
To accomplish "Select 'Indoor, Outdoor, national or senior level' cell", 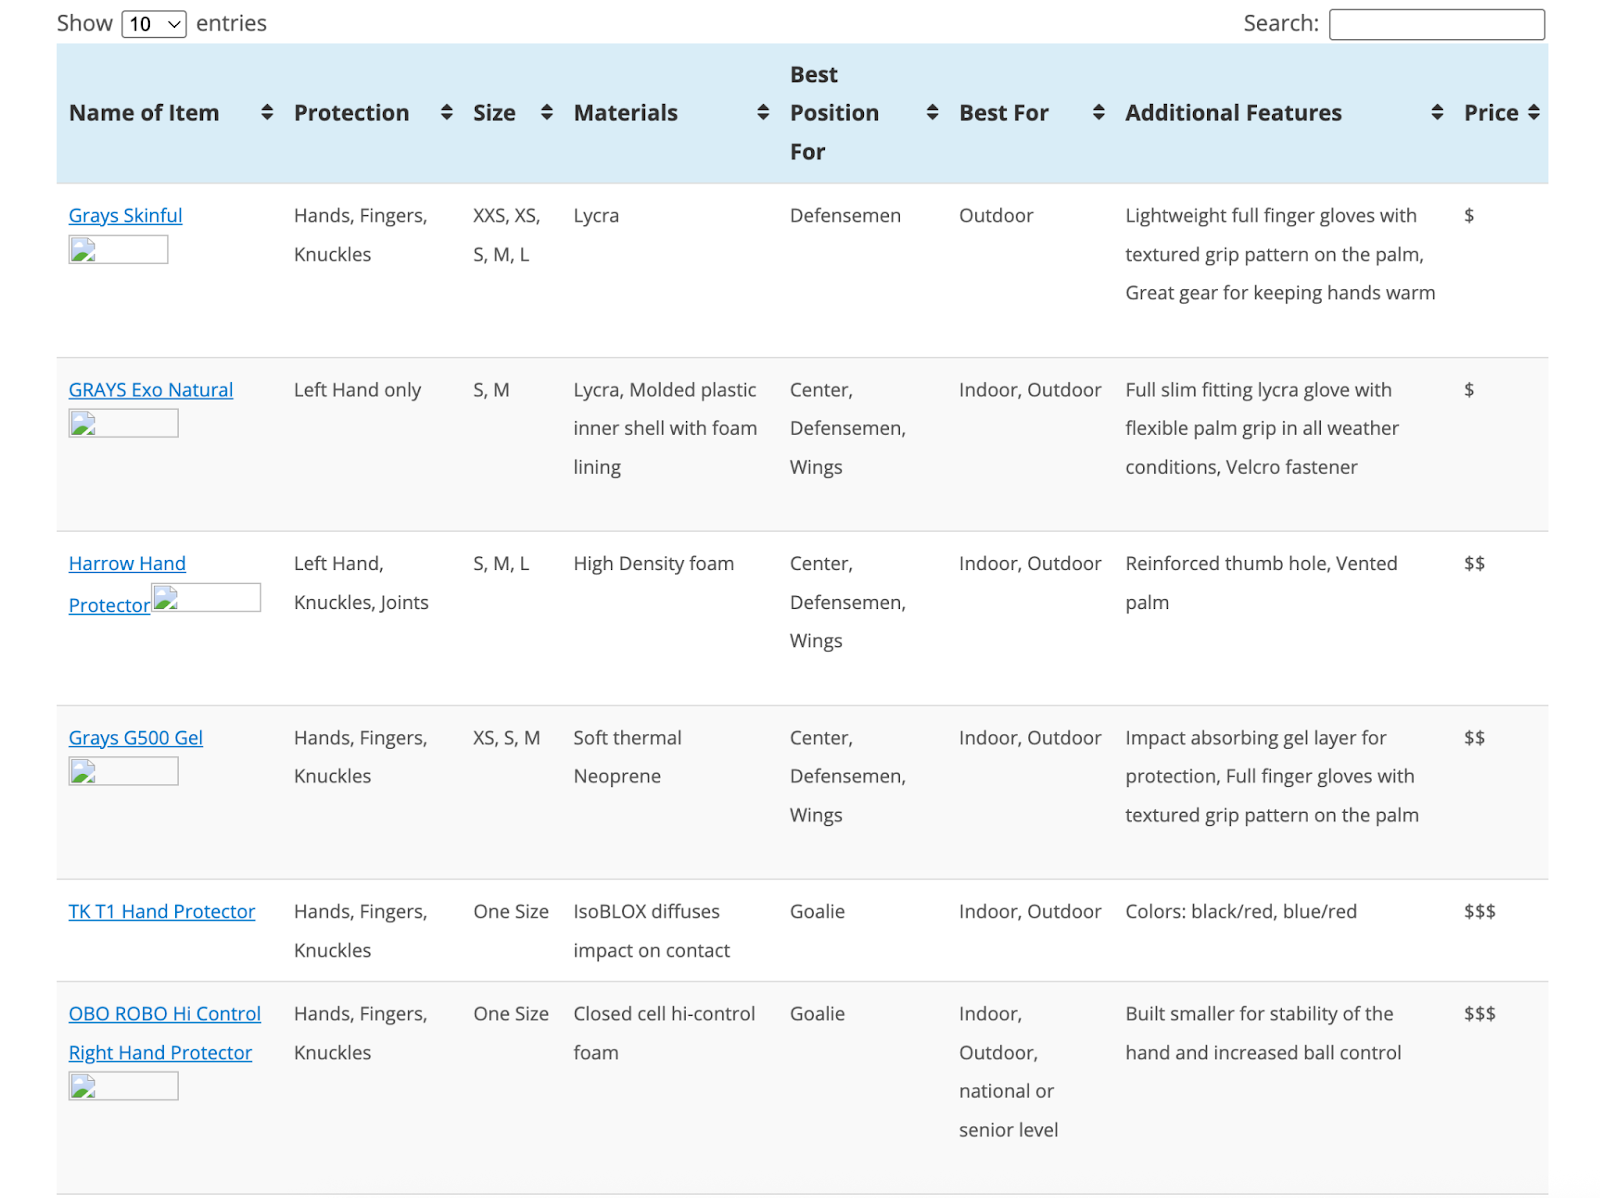I will click(x=1009, y=1072).
